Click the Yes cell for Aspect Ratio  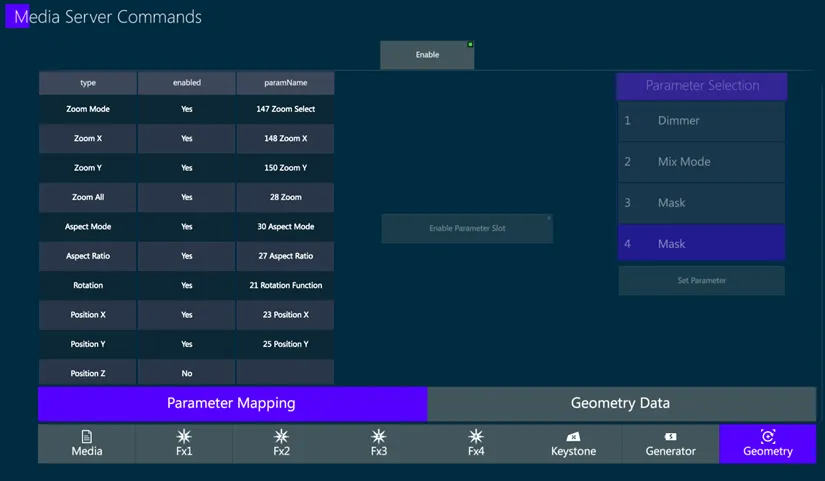click(x=187, y=256)
